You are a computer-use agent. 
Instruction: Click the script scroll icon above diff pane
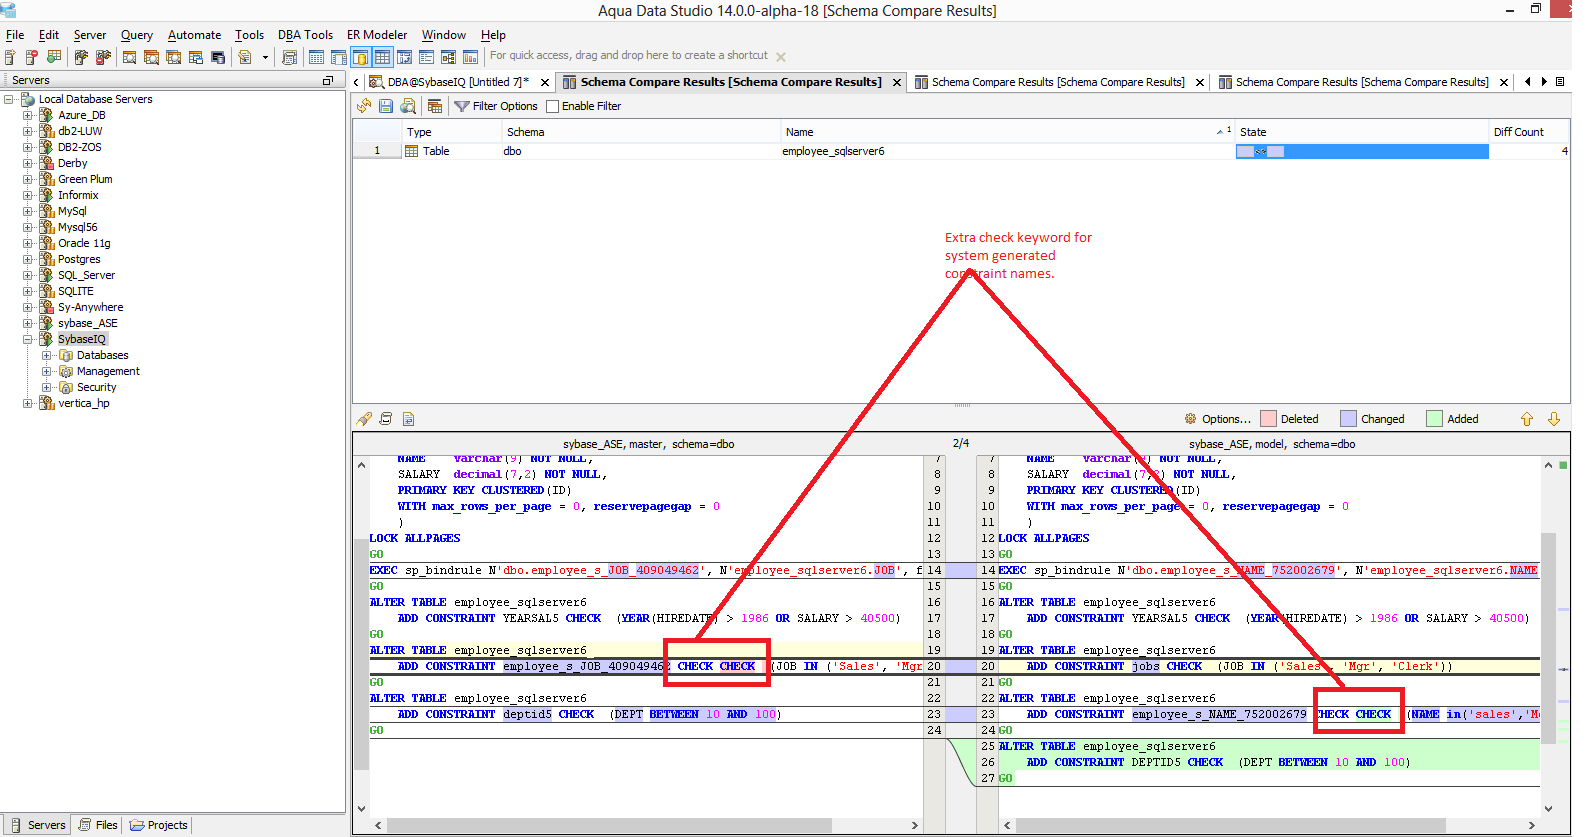(x=386, y=419)
